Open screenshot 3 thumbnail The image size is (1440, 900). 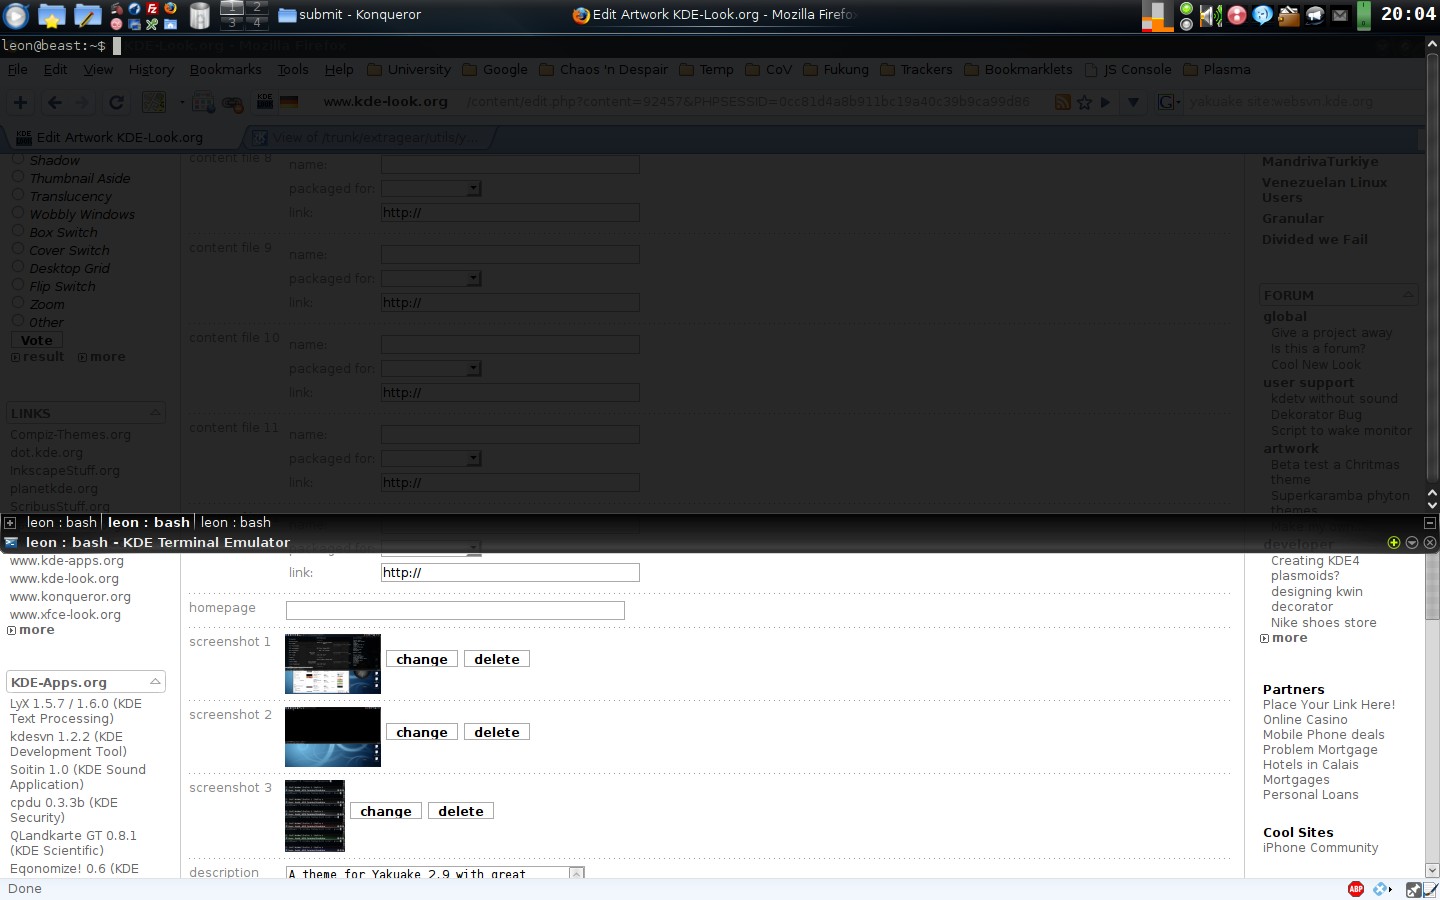[x=315, y=816]
